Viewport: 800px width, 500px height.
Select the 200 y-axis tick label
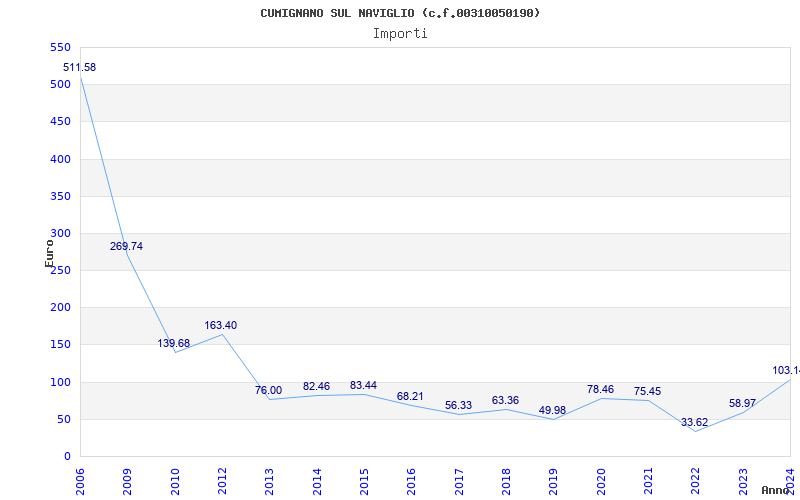click(60, 308)
